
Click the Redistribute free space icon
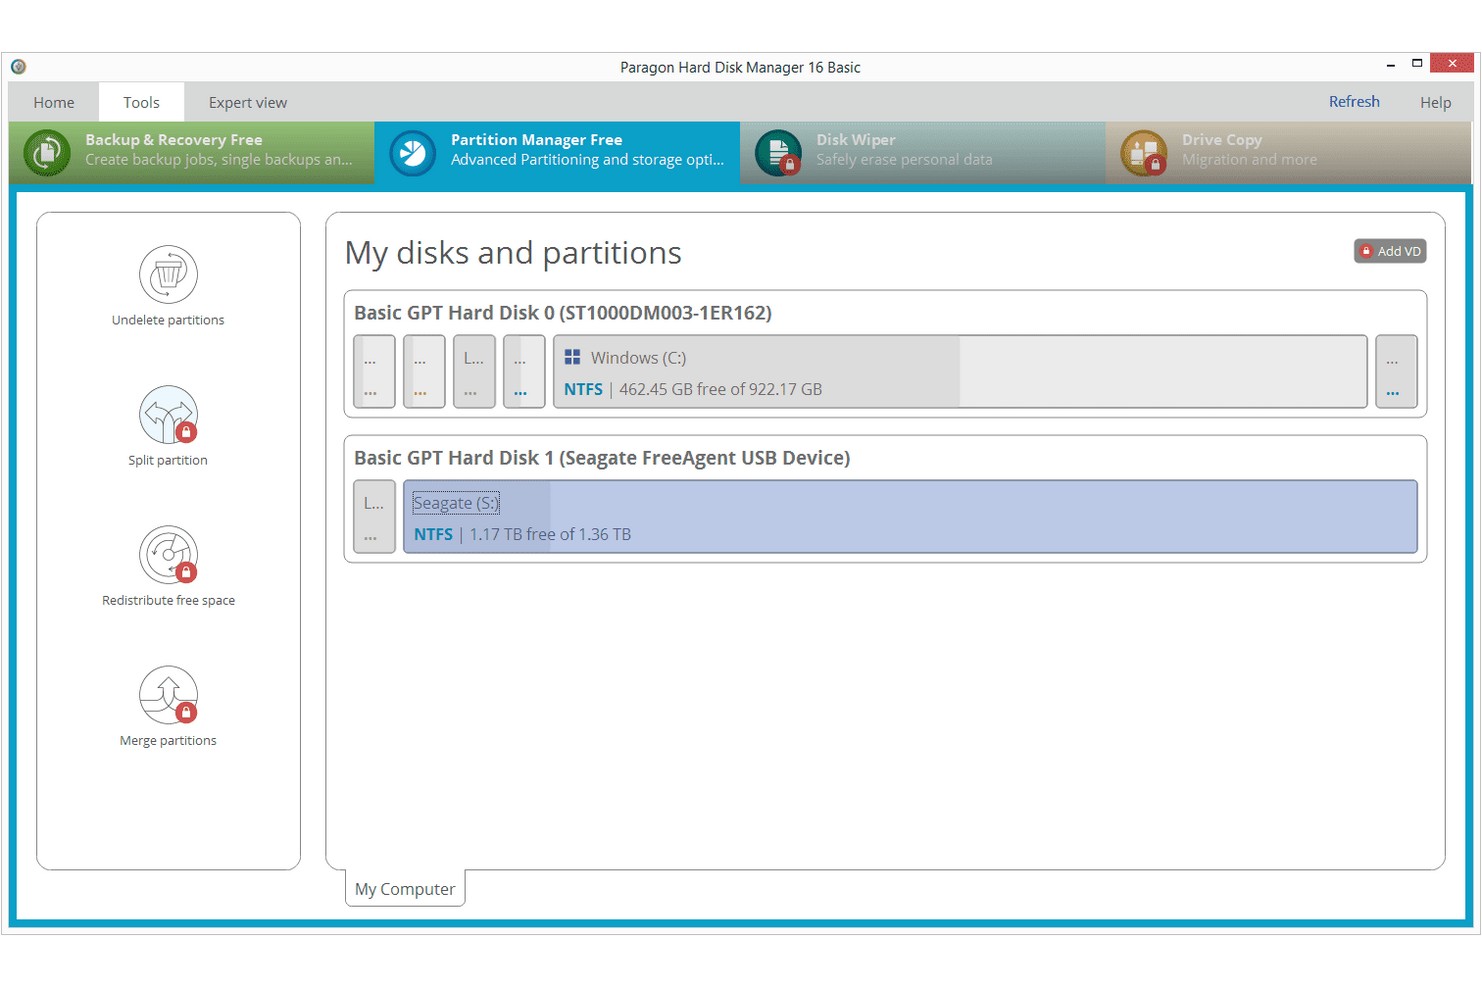[x=168, y=554]
